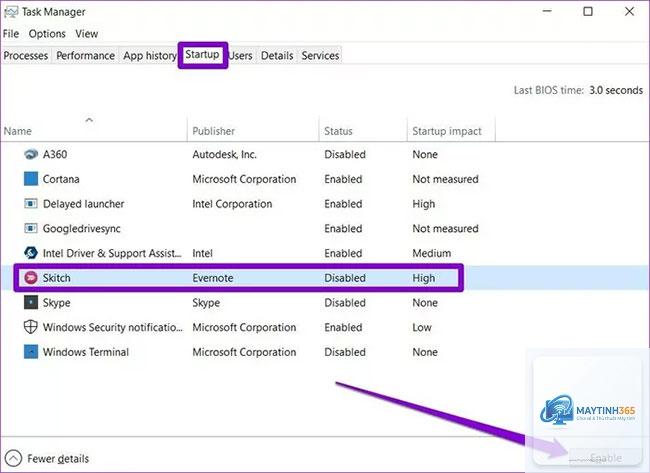Select the A360 row name

[x=55, y=154]
